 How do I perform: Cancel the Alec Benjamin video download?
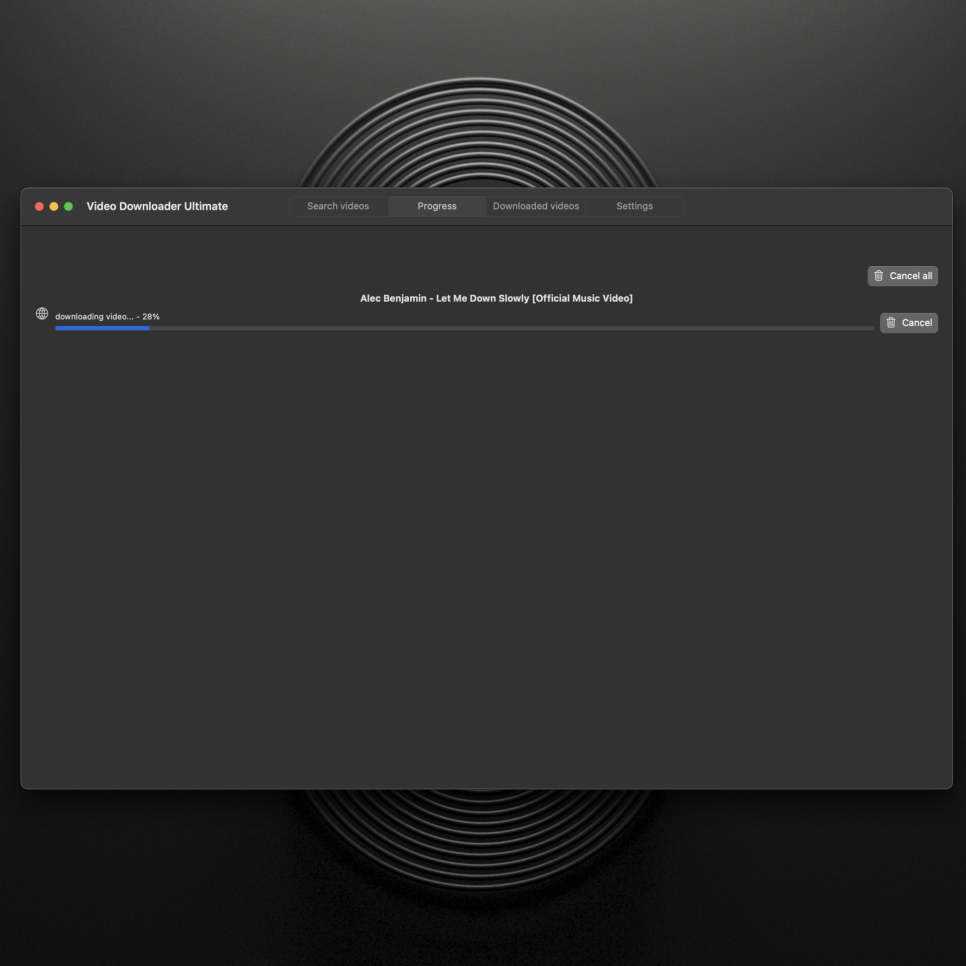pyautogui.click(x=909, y=323)
